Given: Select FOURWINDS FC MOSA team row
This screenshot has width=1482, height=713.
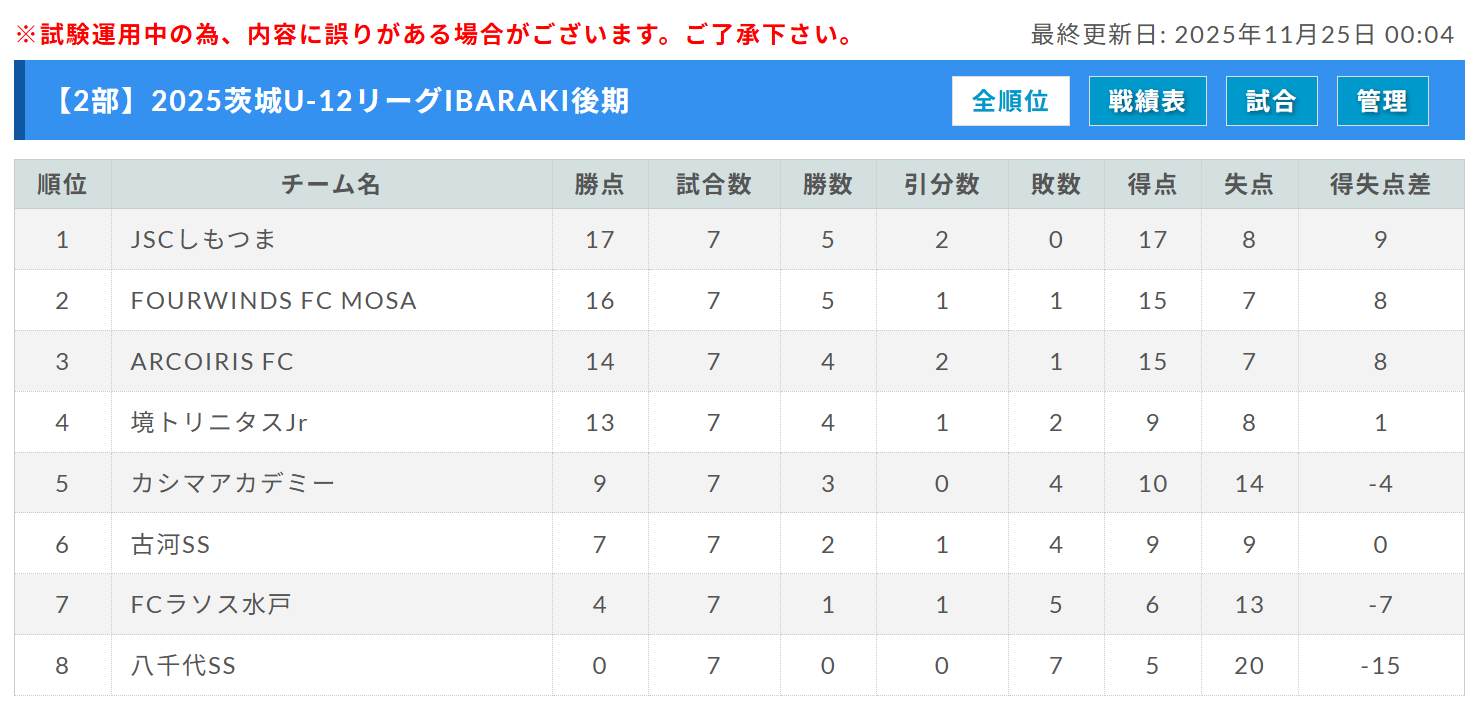Looking at the screenshot, I should pyautogui.click(x=273, y=301).
